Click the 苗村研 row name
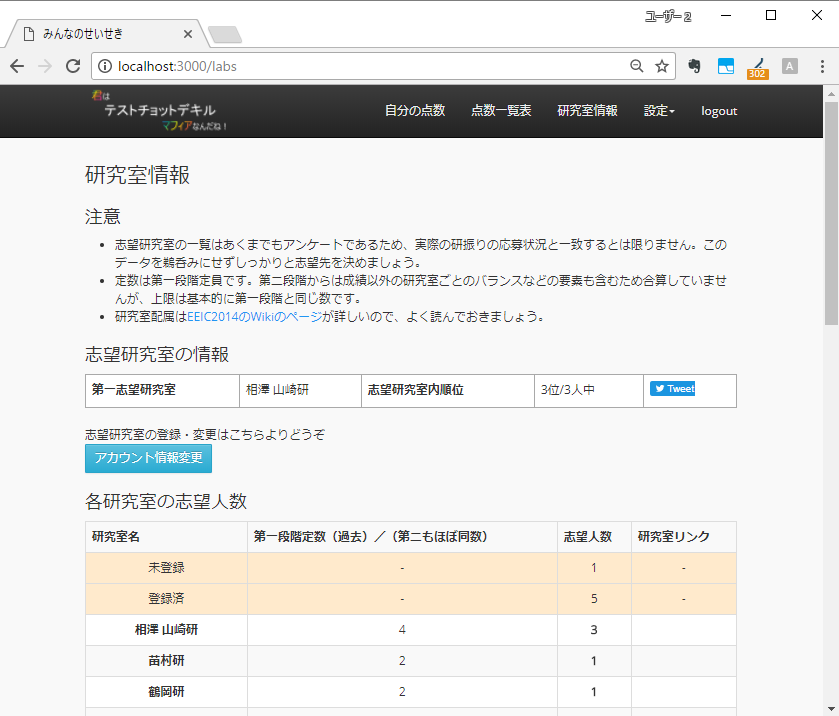This screenshot has width=839, height=716. [x=166, y=661]
